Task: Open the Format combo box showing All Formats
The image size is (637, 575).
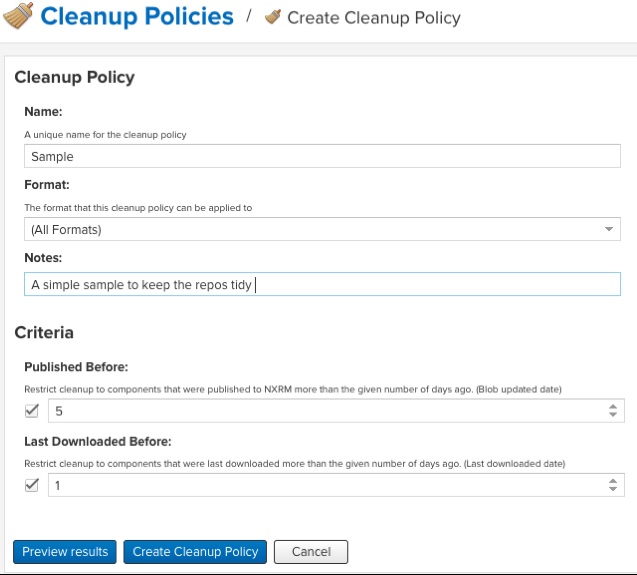Action: 312,229
